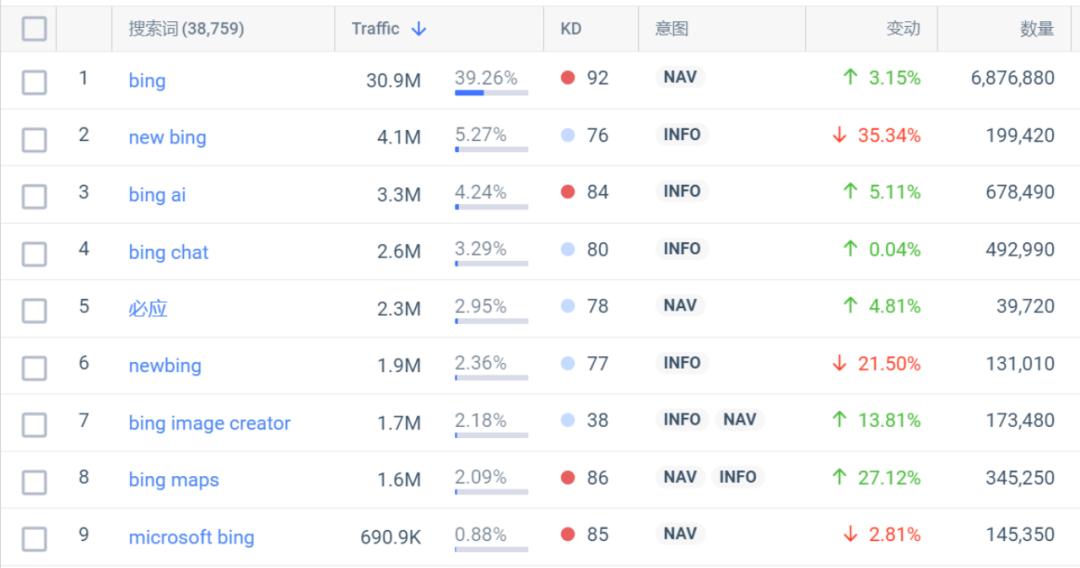This screenshot has height=568, width=1080.
Task: Click the 意图 column header
Action: point(672,29)
